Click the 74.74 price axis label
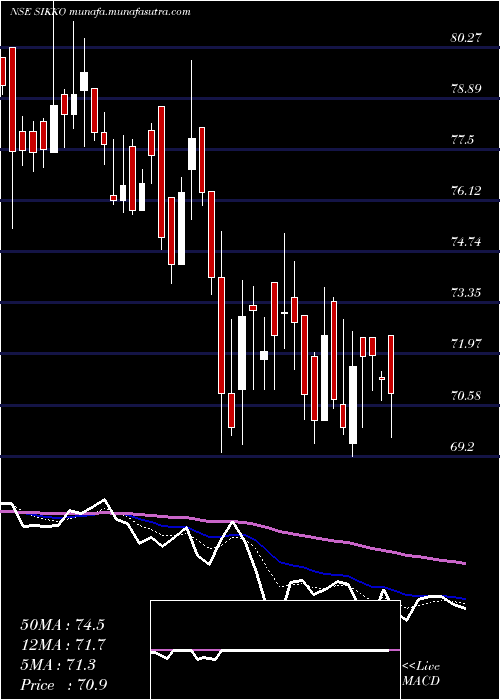The image size is (500, 700). pos(467,242)
